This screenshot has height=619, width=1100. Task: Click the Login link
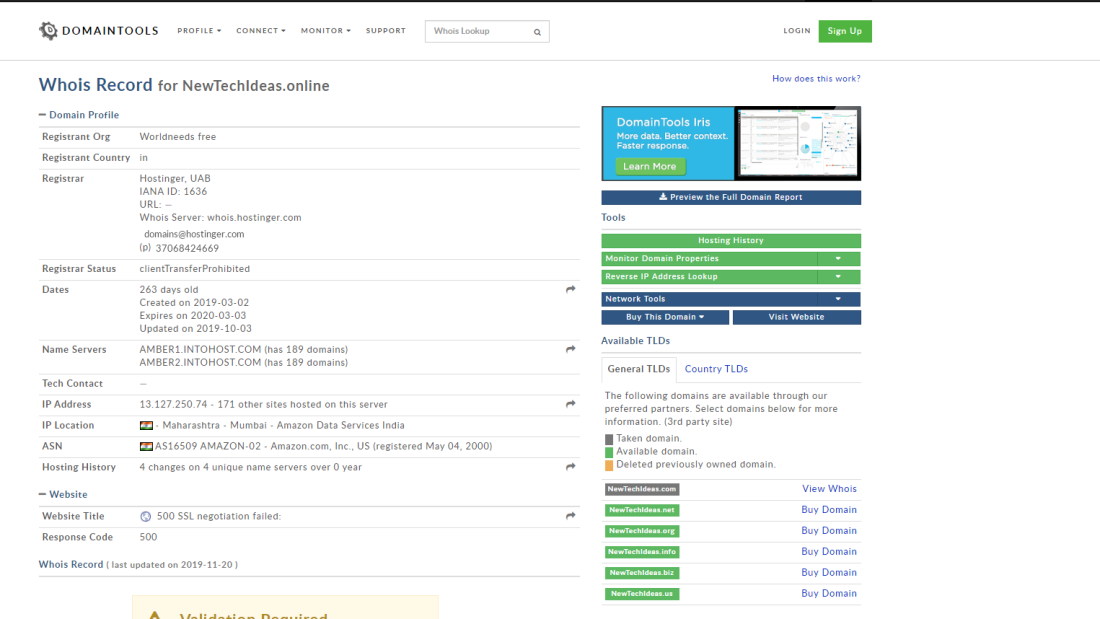797,31
